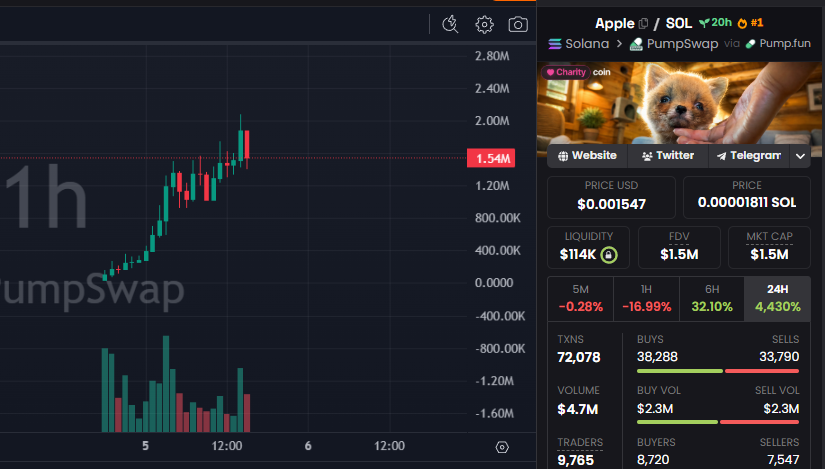825x469 pixels.
Task: Click the quick search replay icon above the chart
Action: [450, 24]
